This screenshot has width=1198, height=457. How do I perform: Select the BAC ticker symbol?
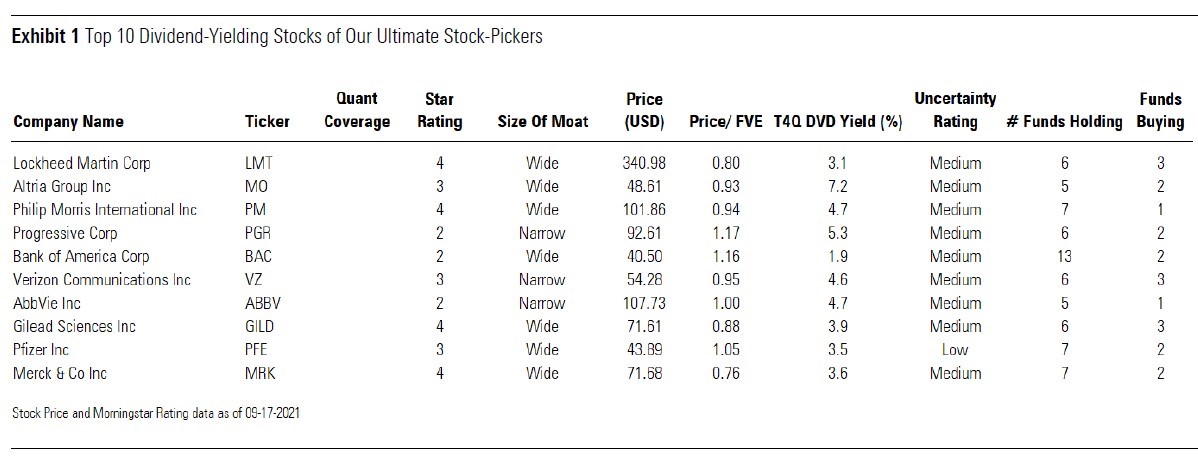click(x=260, y=256)
